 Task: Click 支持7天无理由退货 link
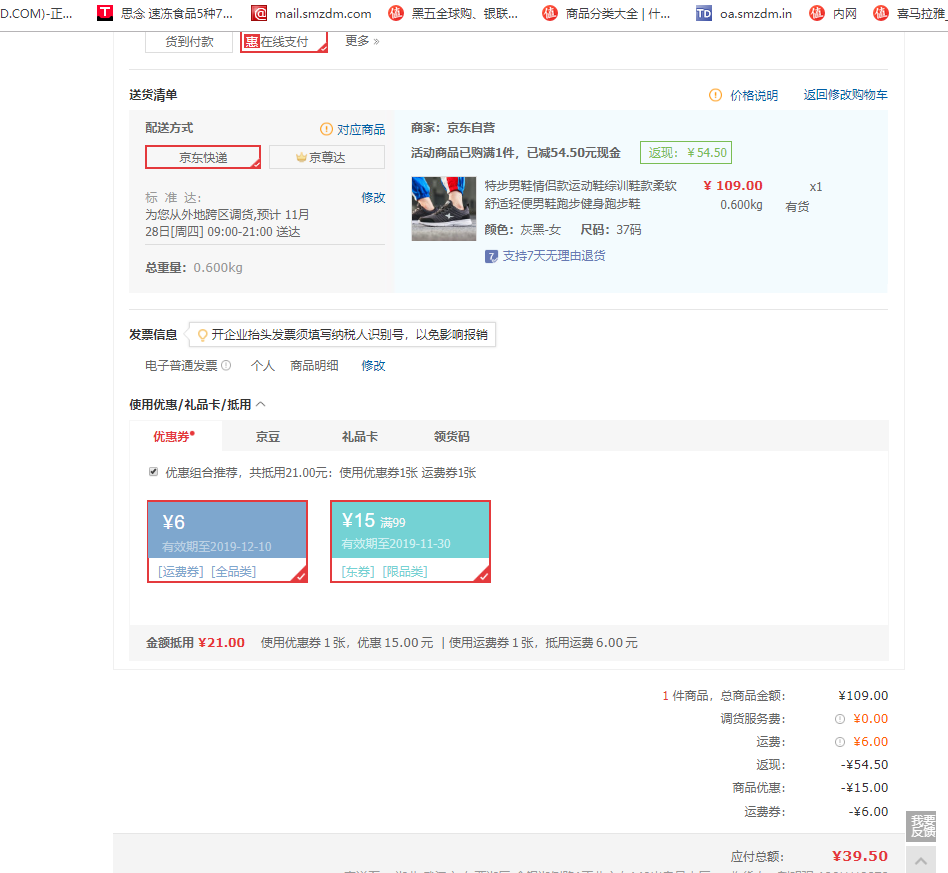[x=554, y=256]
